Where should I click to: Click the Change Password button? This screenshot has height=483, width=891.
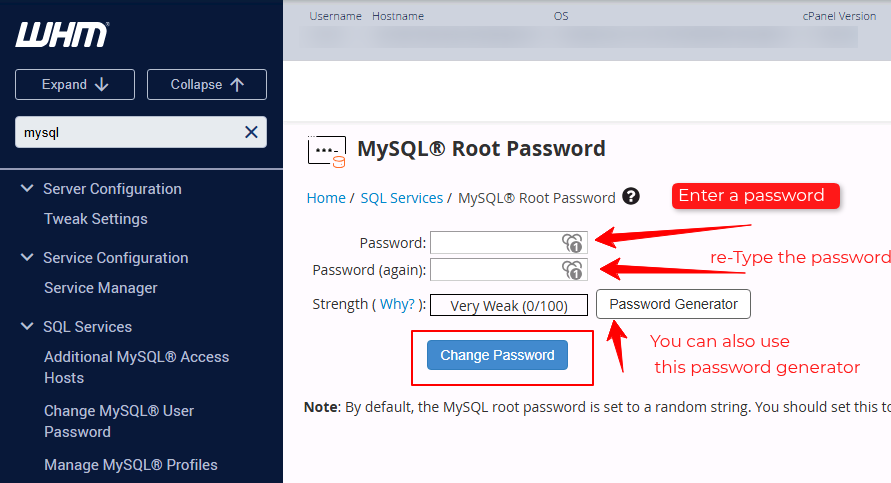pyautogui.click(x=497, y=355)
